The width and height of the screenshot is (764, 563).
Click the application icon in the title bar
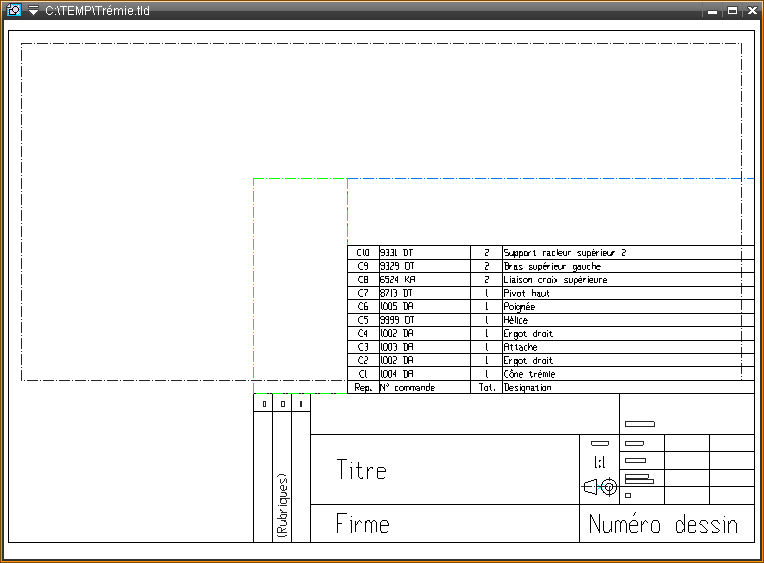(x=14, y=10)
